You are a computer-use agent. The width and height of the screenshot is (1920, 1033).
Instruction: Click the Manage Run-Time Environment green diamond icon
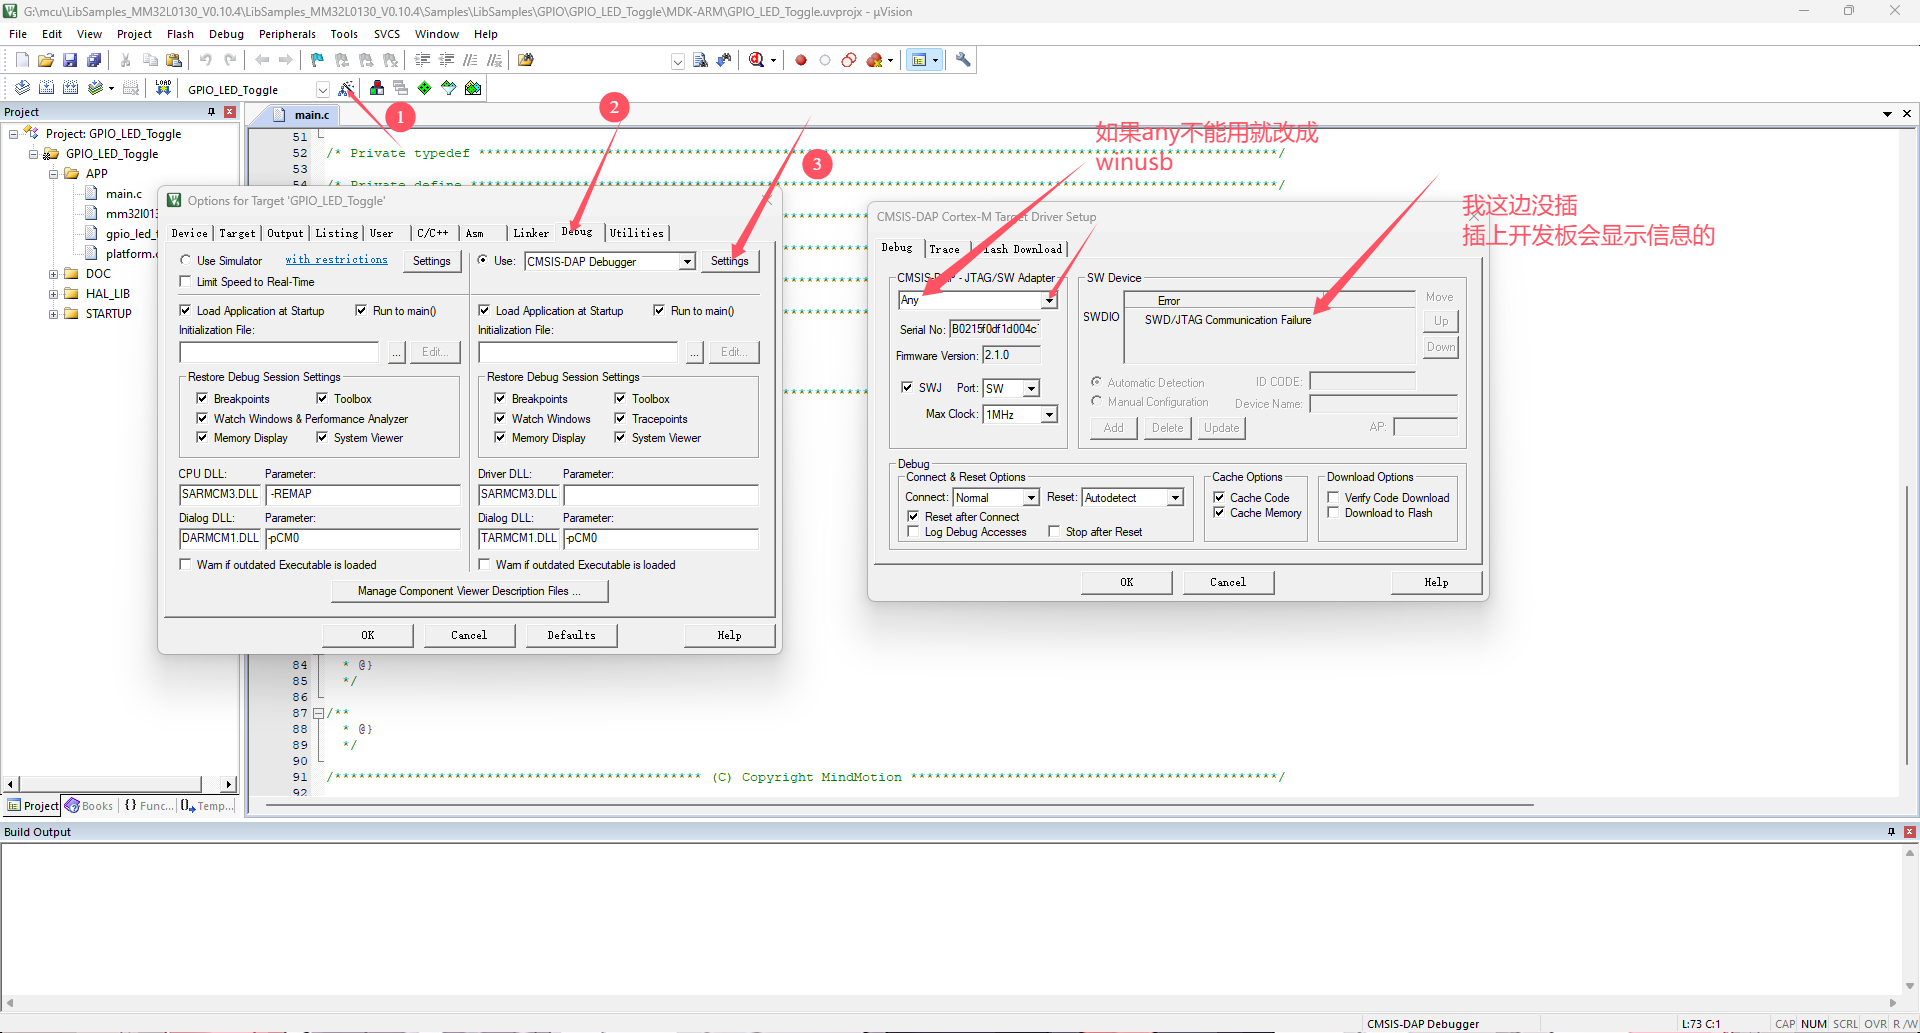[425, 88]
